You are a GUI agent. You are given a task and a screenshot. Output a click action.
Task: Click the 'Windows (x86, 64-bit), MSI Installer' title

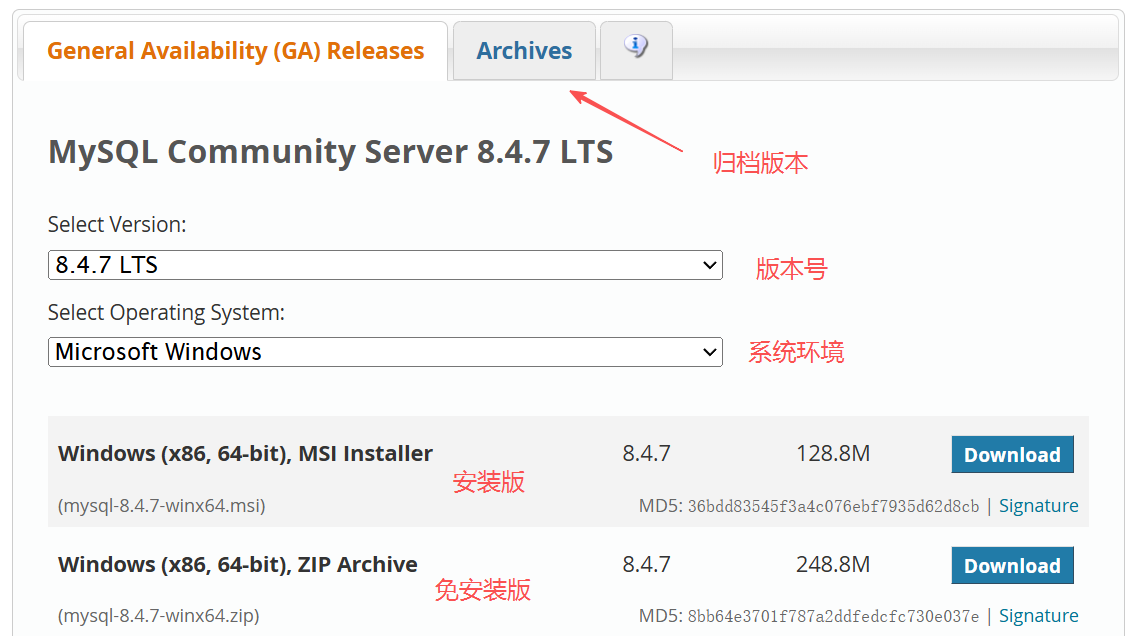[245, 454]
